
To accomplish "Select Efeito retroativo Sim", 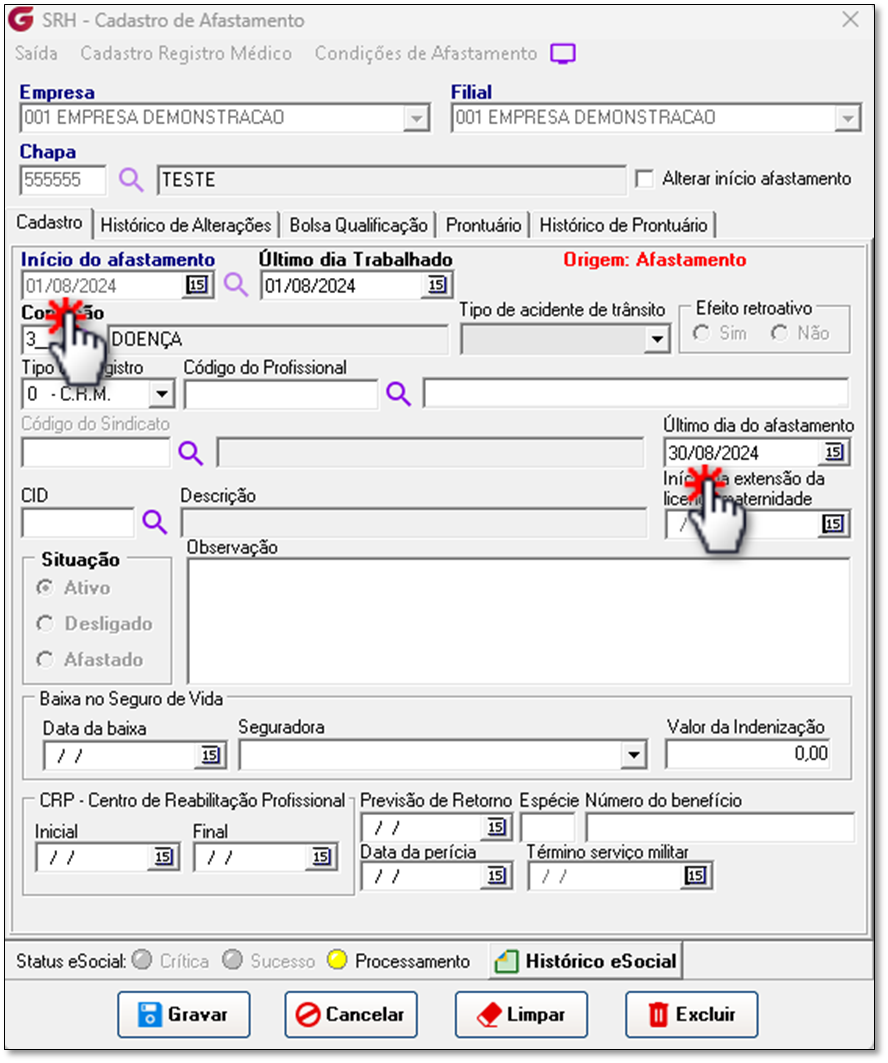I will click(x=702, y=333).
